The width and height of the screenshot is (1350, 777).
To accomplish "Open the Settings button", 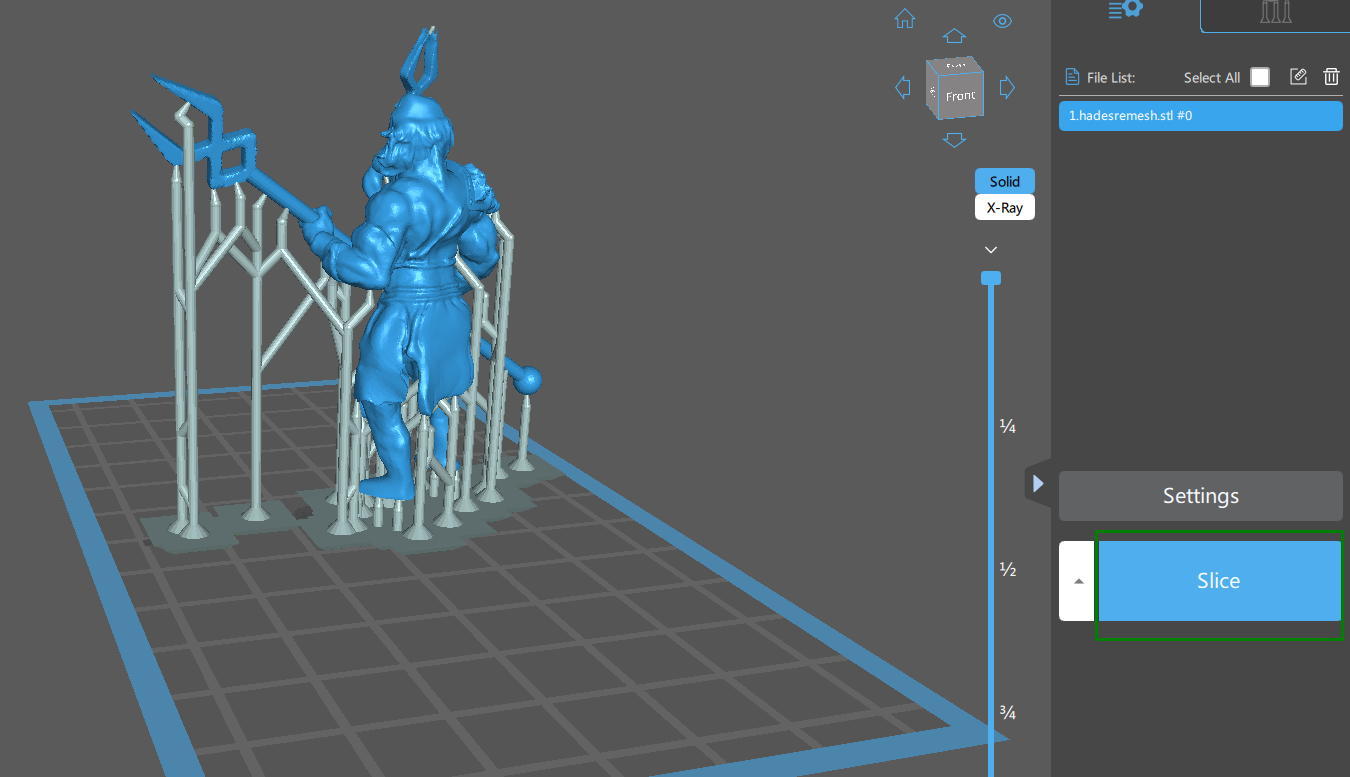I will click(x=1201, y=496).
